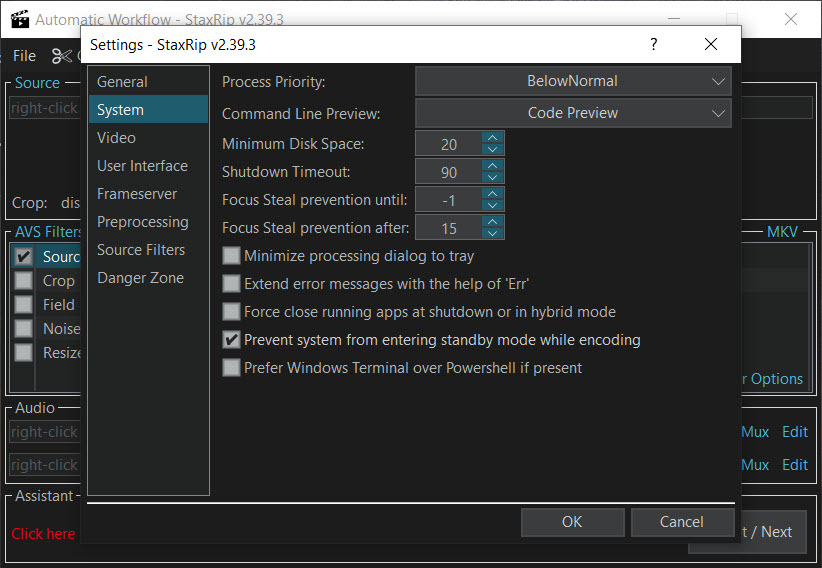The width and height of the screenshot is (822, 568).
Task: Click the second audio right-click field
Action: coord(45,465)
